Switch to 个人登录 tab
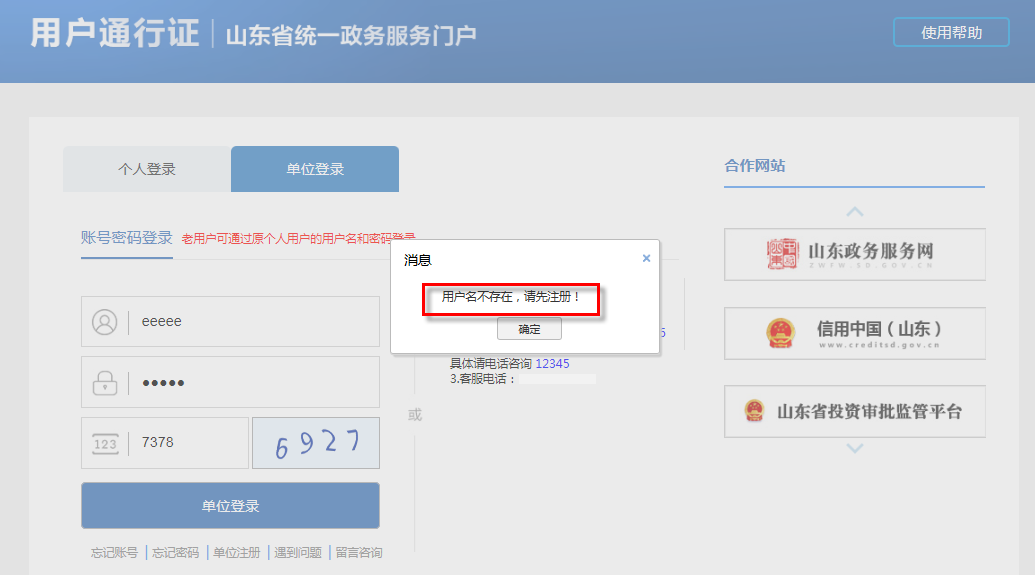The width and height of the screenshot is (1035, 575). 147,169
